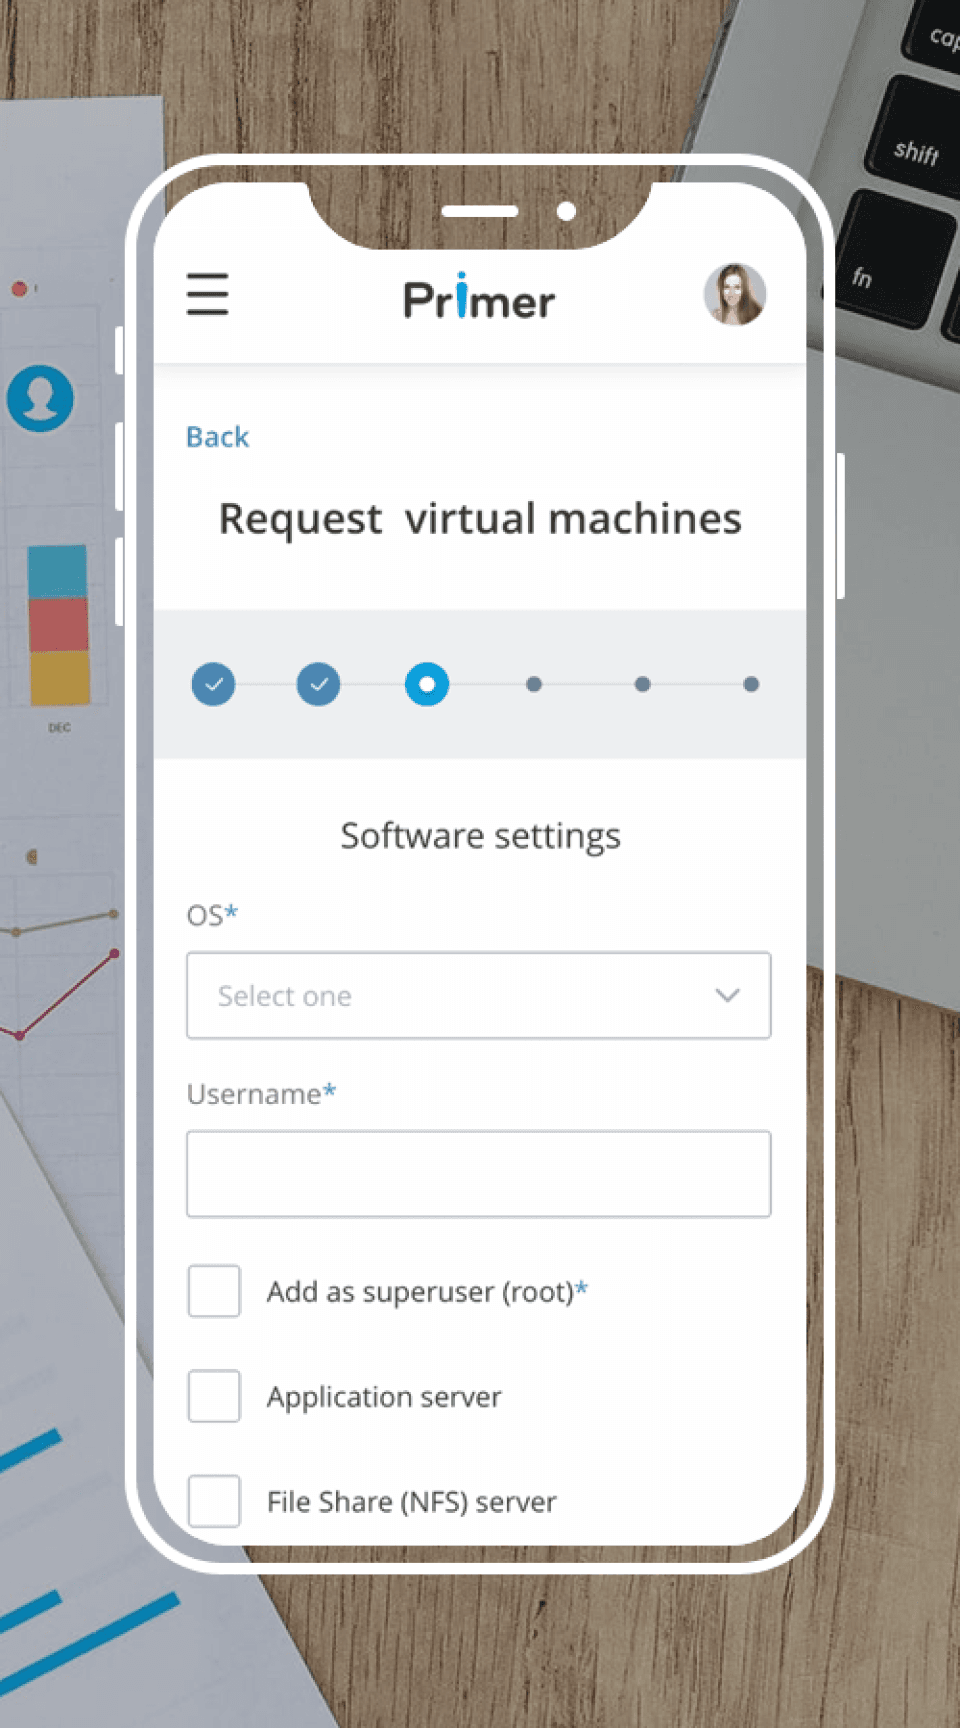Image resolution: width=960 pixels, height=1728 pixels.
Task: Tick the File Share (NFS) server checkbox
Action: [x=214, y=1501]
